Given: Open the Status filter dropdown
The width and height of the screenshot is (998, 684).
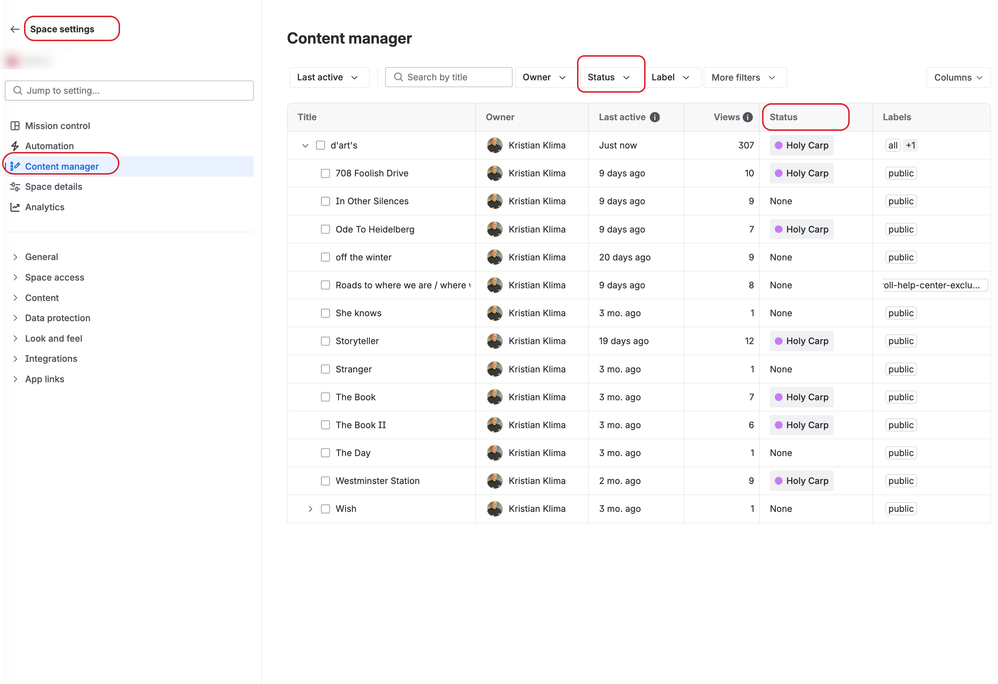Looking at the screenshot, I should pos(609,77).
